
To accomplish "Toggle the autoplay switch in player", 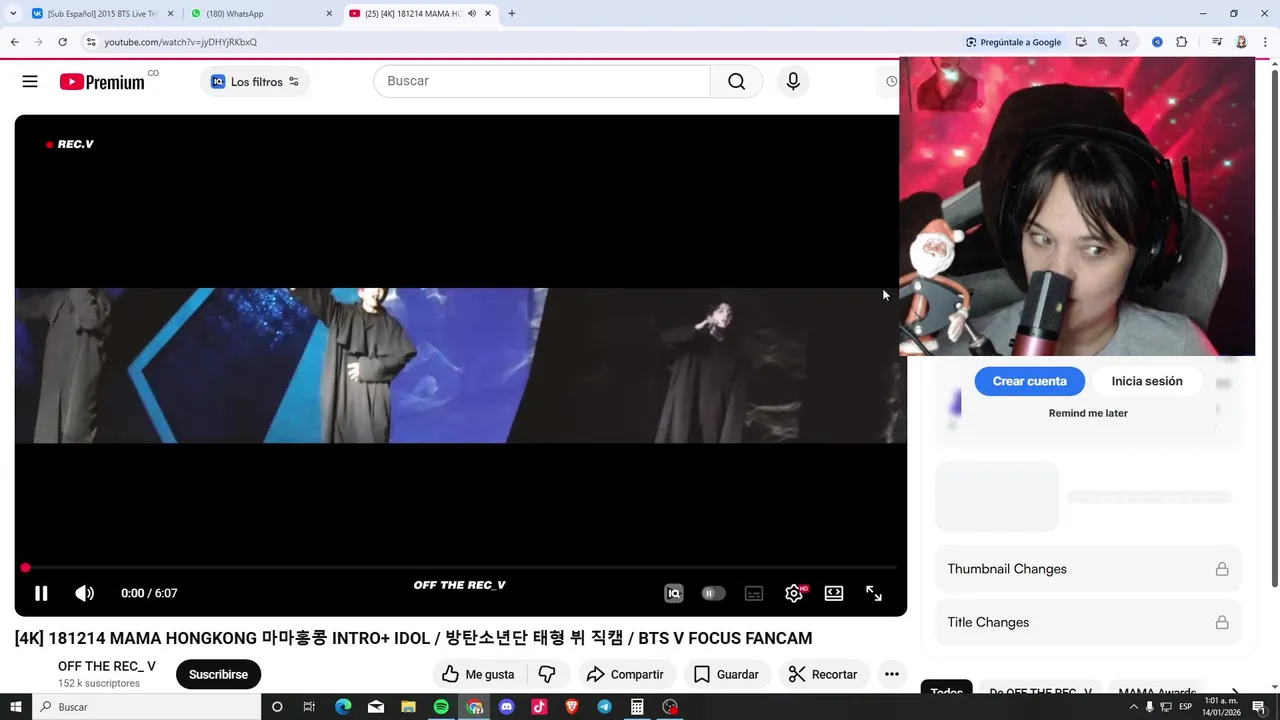I will [x=713, y=593].
